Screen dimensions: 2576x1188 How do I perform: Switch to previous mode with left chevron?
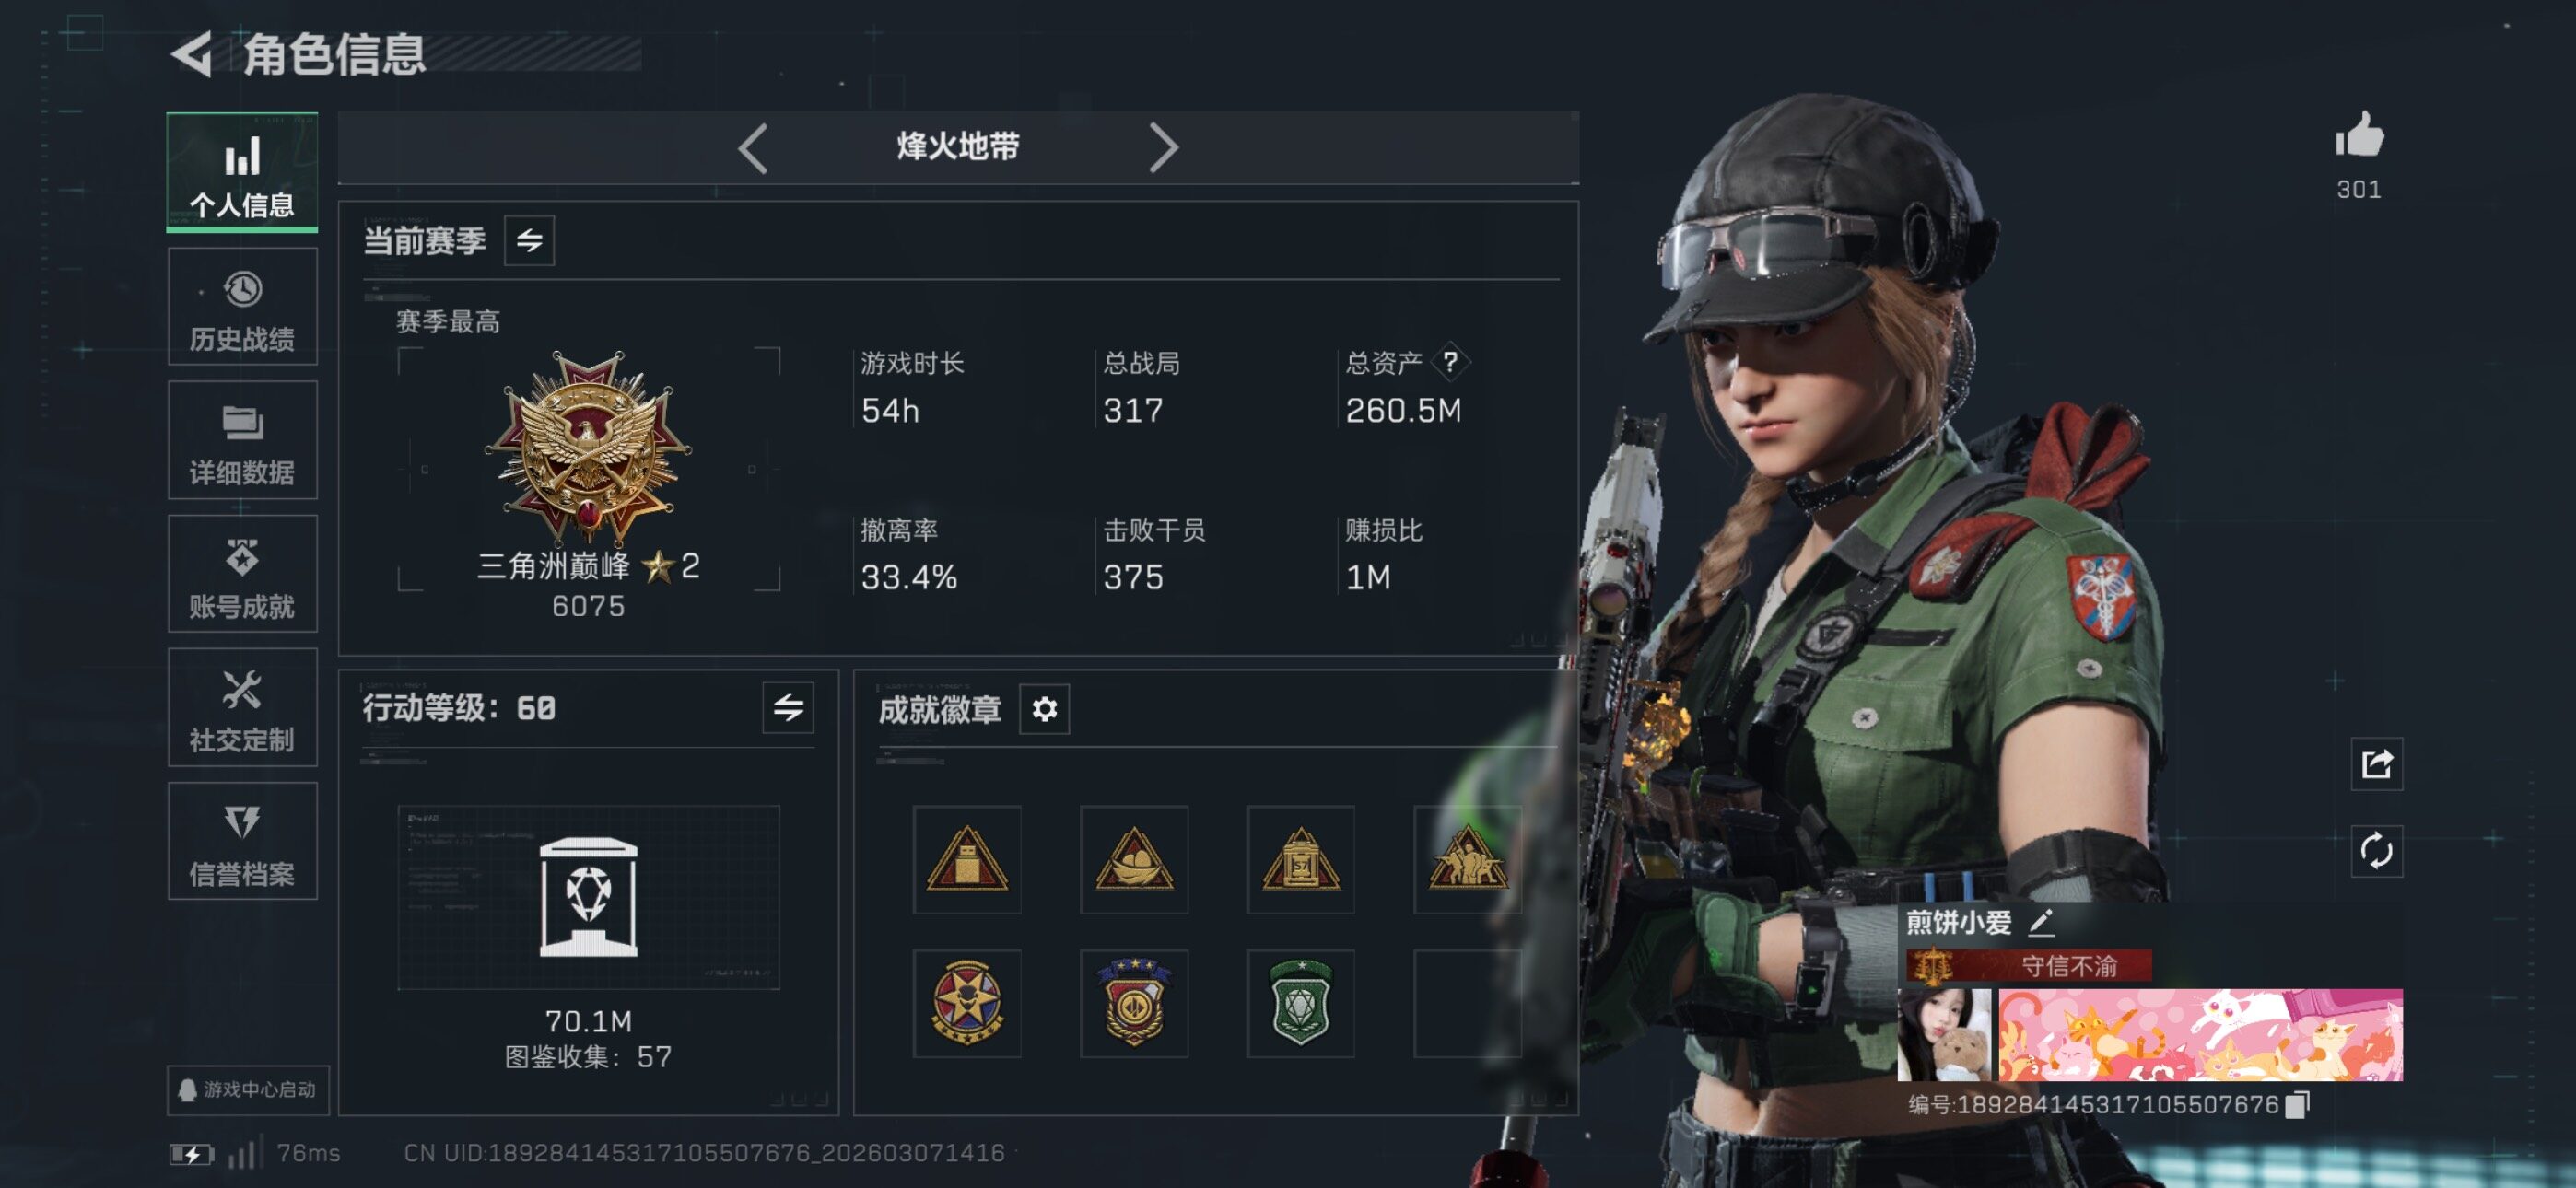[753, 148]
